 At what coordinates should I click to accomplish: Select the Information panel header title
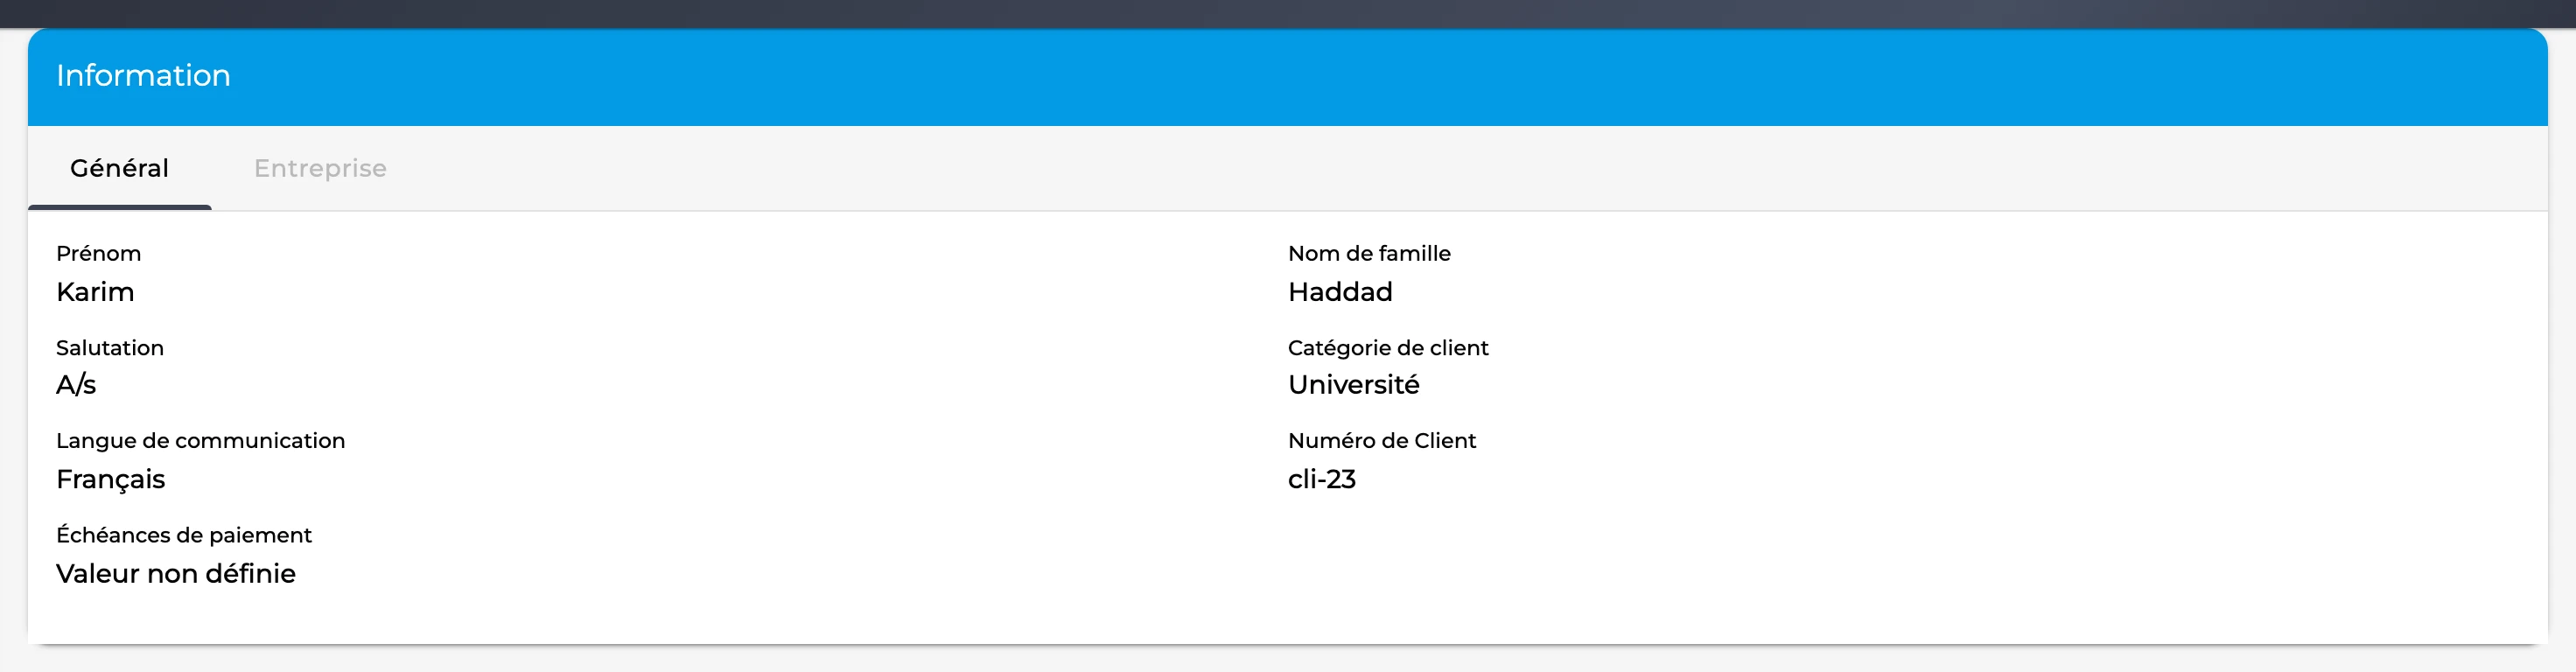[143, 75]
